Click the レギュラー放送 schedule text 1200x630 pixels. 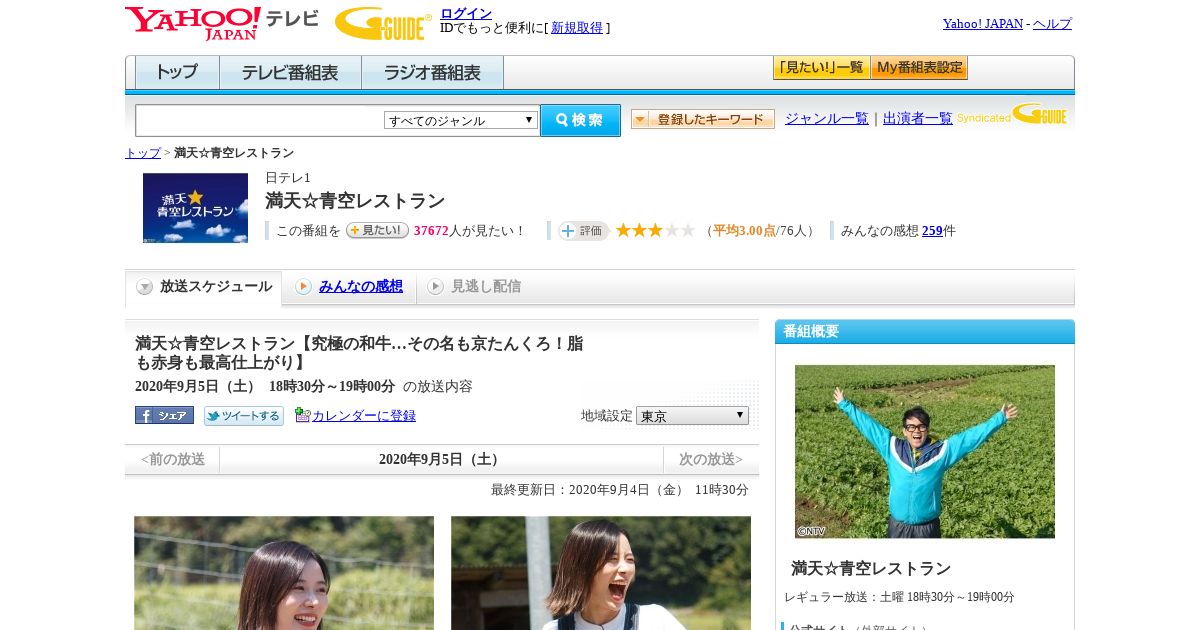point(899,597)
